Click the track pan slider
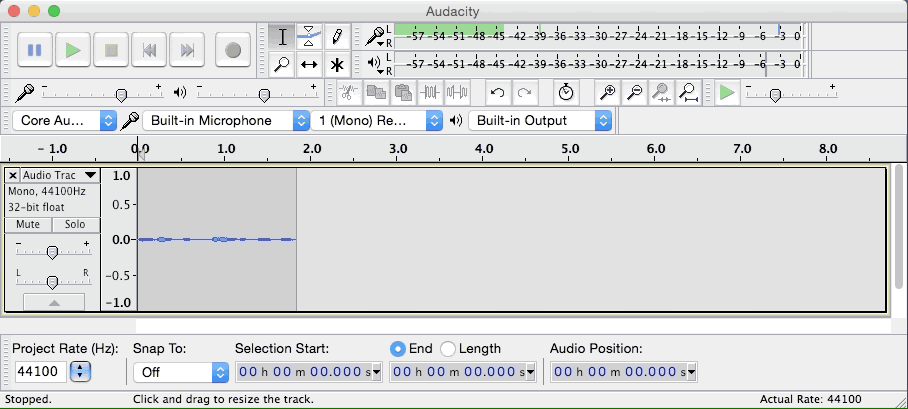The image size is (908, 409). 52,282
